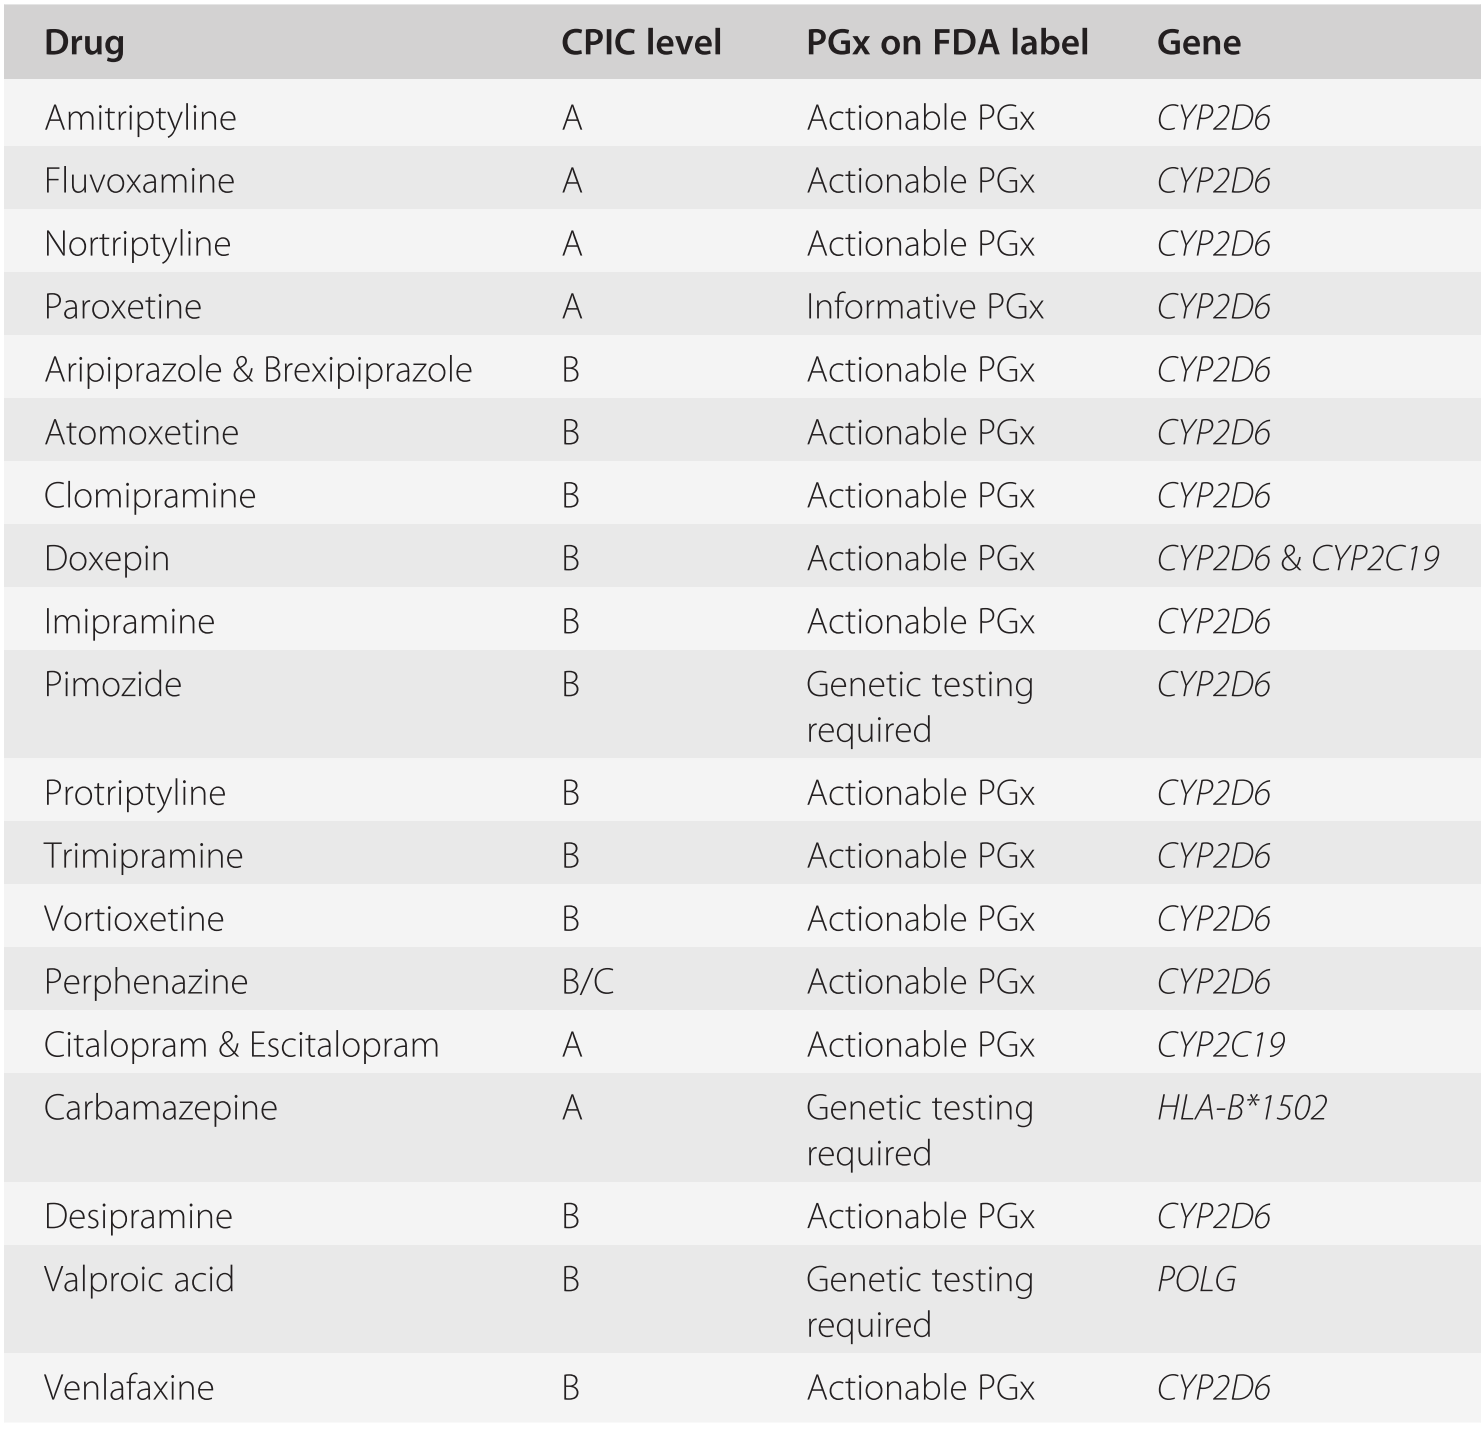Click the Vortioxetine row name
Image resolution: width=1484 pixels, height=1430 pixels.
pos(134,919)
